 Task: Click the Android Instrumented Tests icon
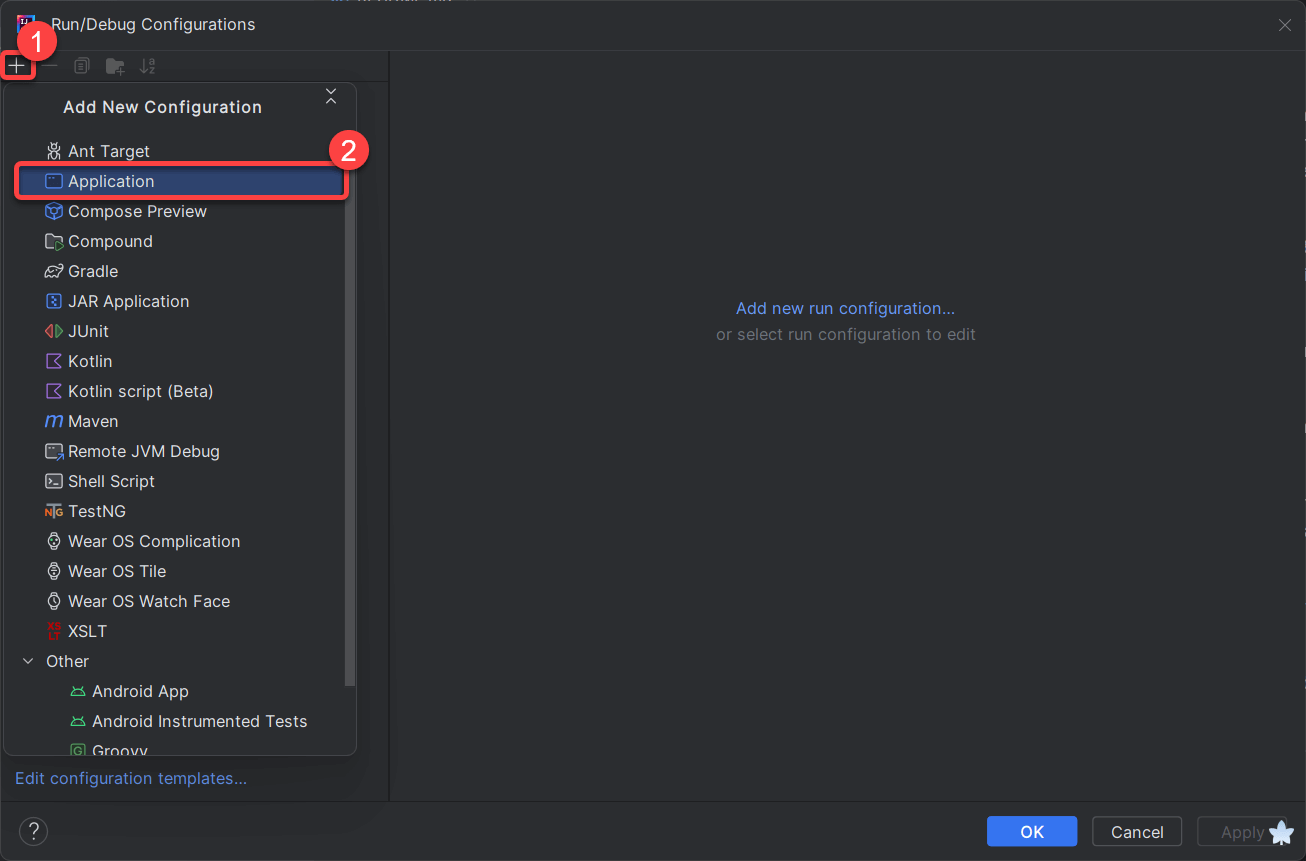(x=78, y=721)
